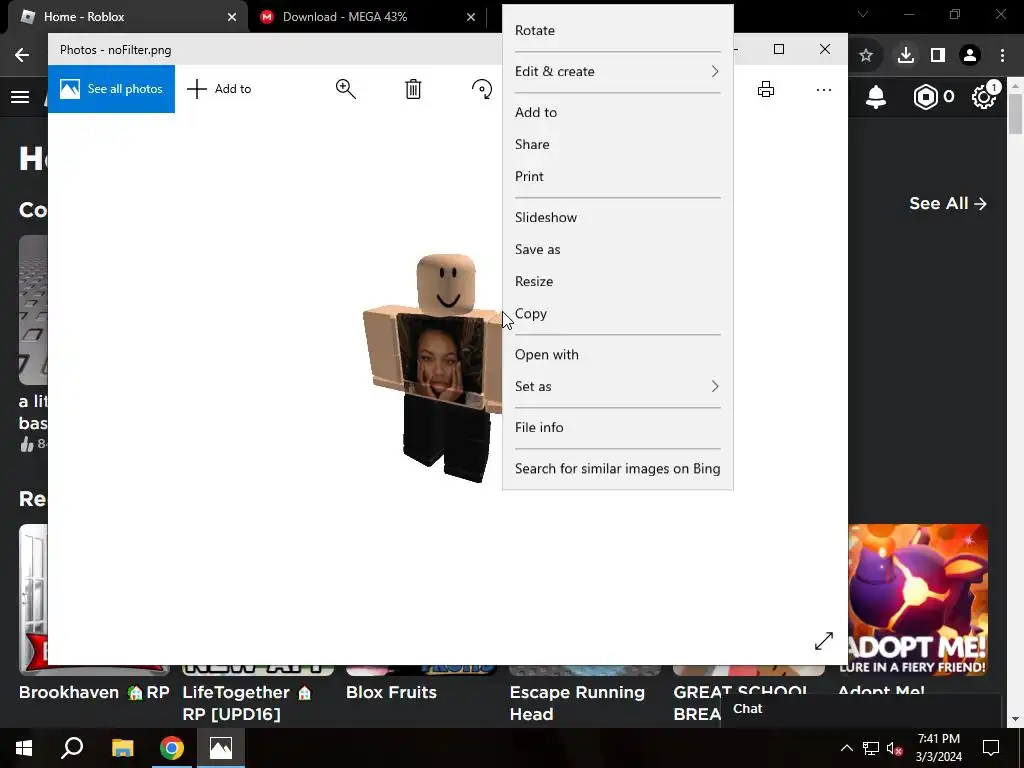
Task: Toggle Chrome side panel icon
Action: click(x=938, y=56)
